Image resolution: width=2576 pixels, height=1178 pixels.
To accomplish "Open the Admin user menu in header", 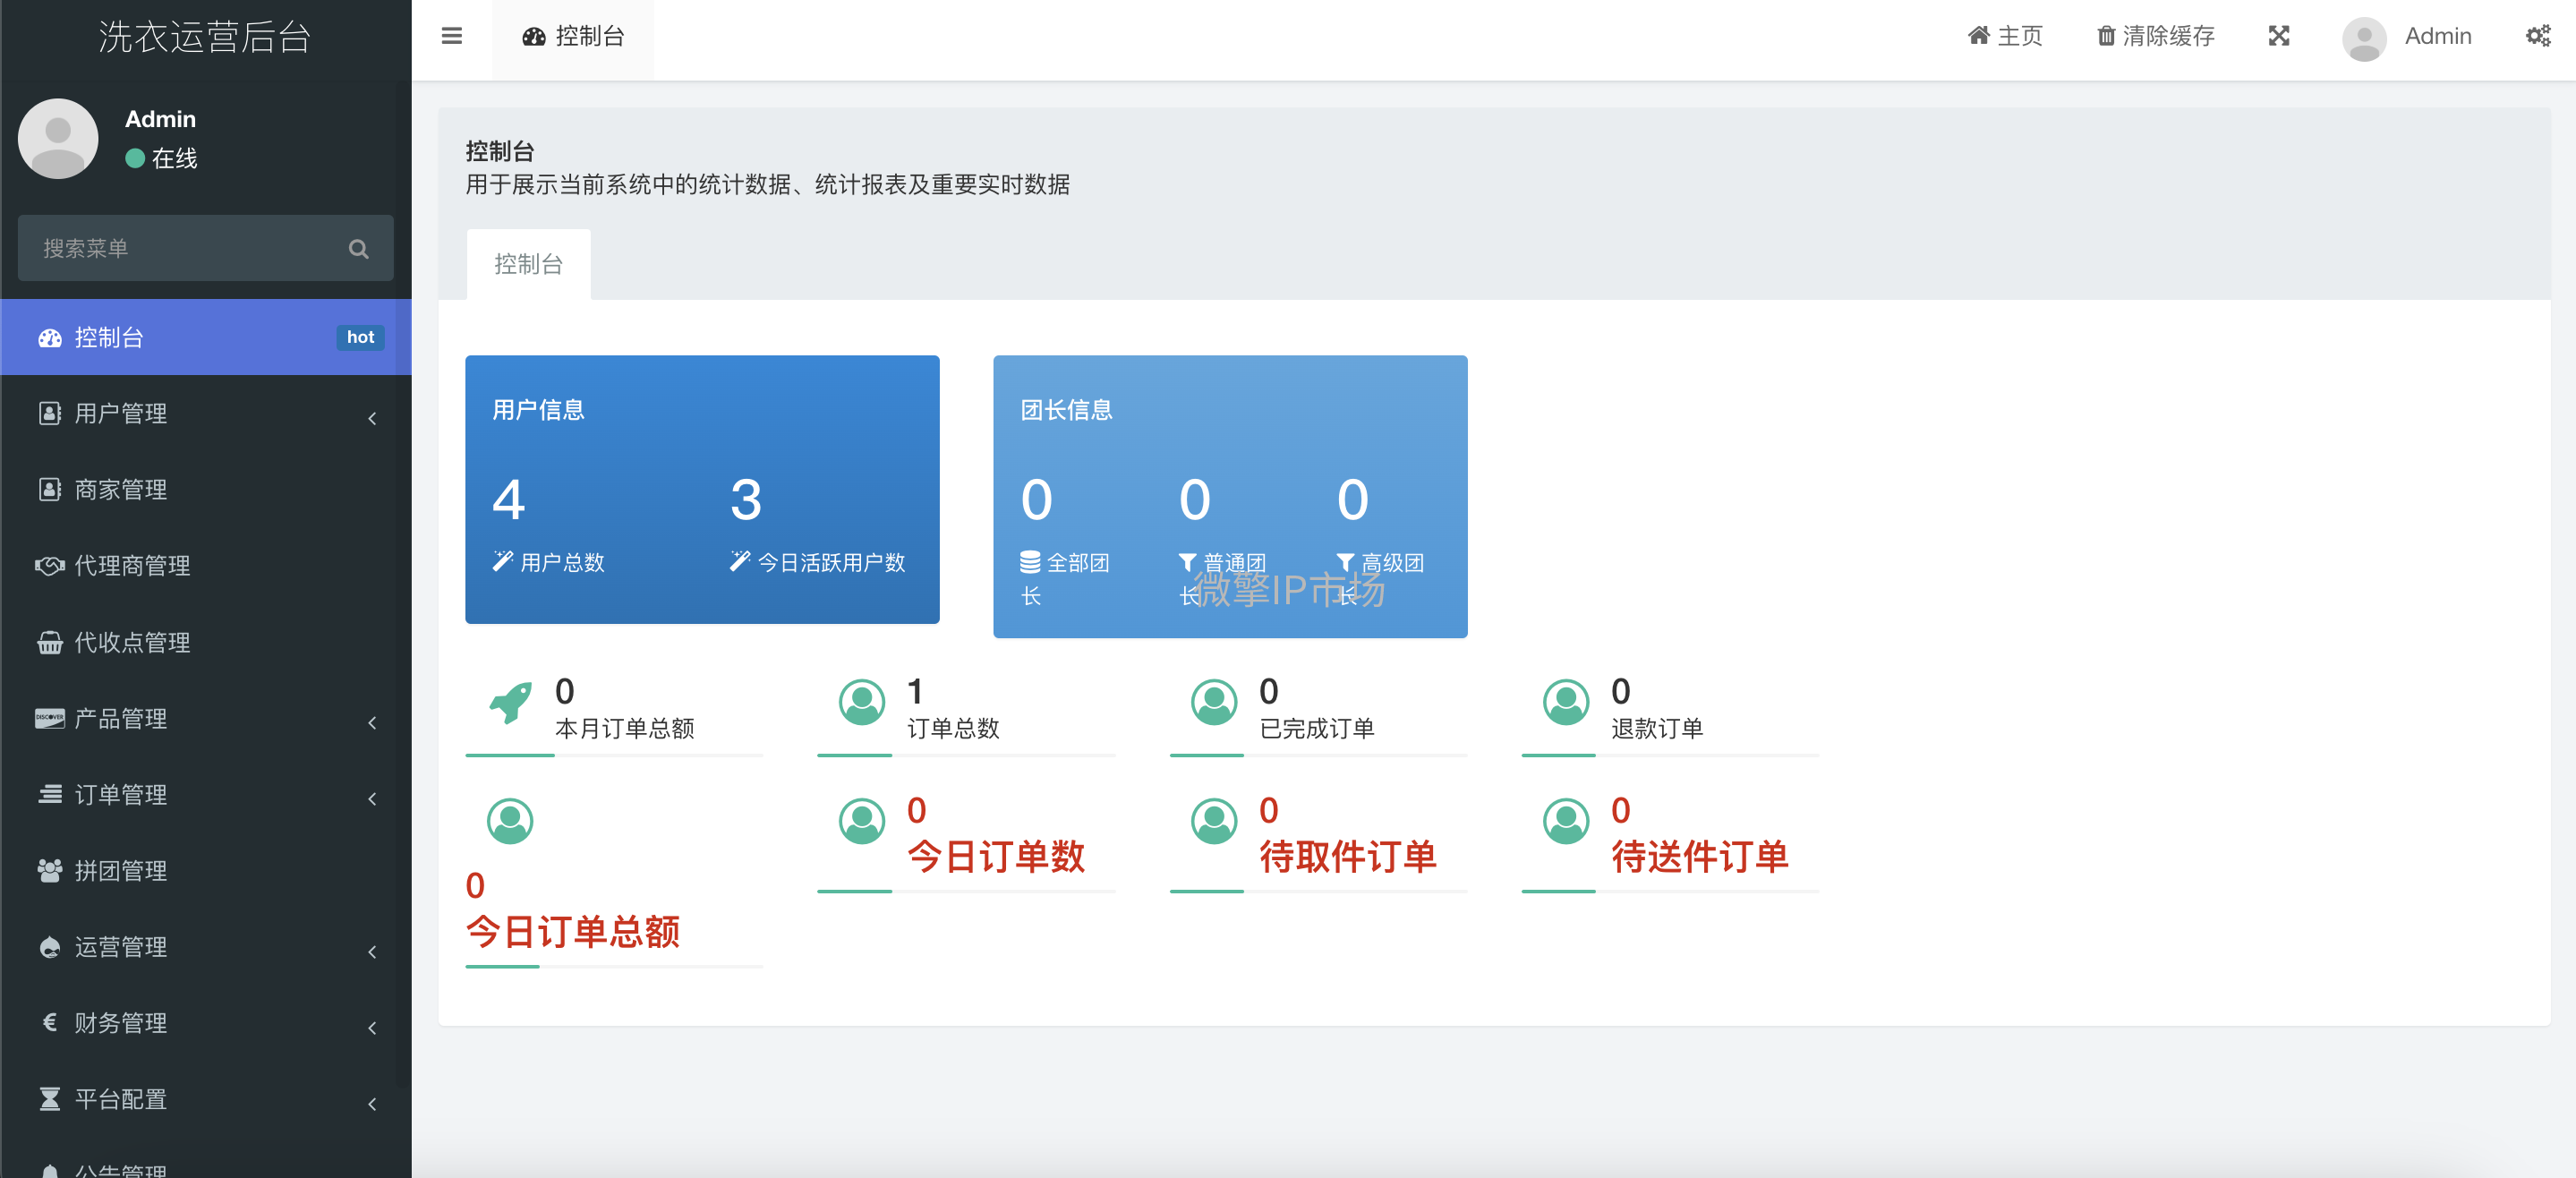I will pos(2407,38).
